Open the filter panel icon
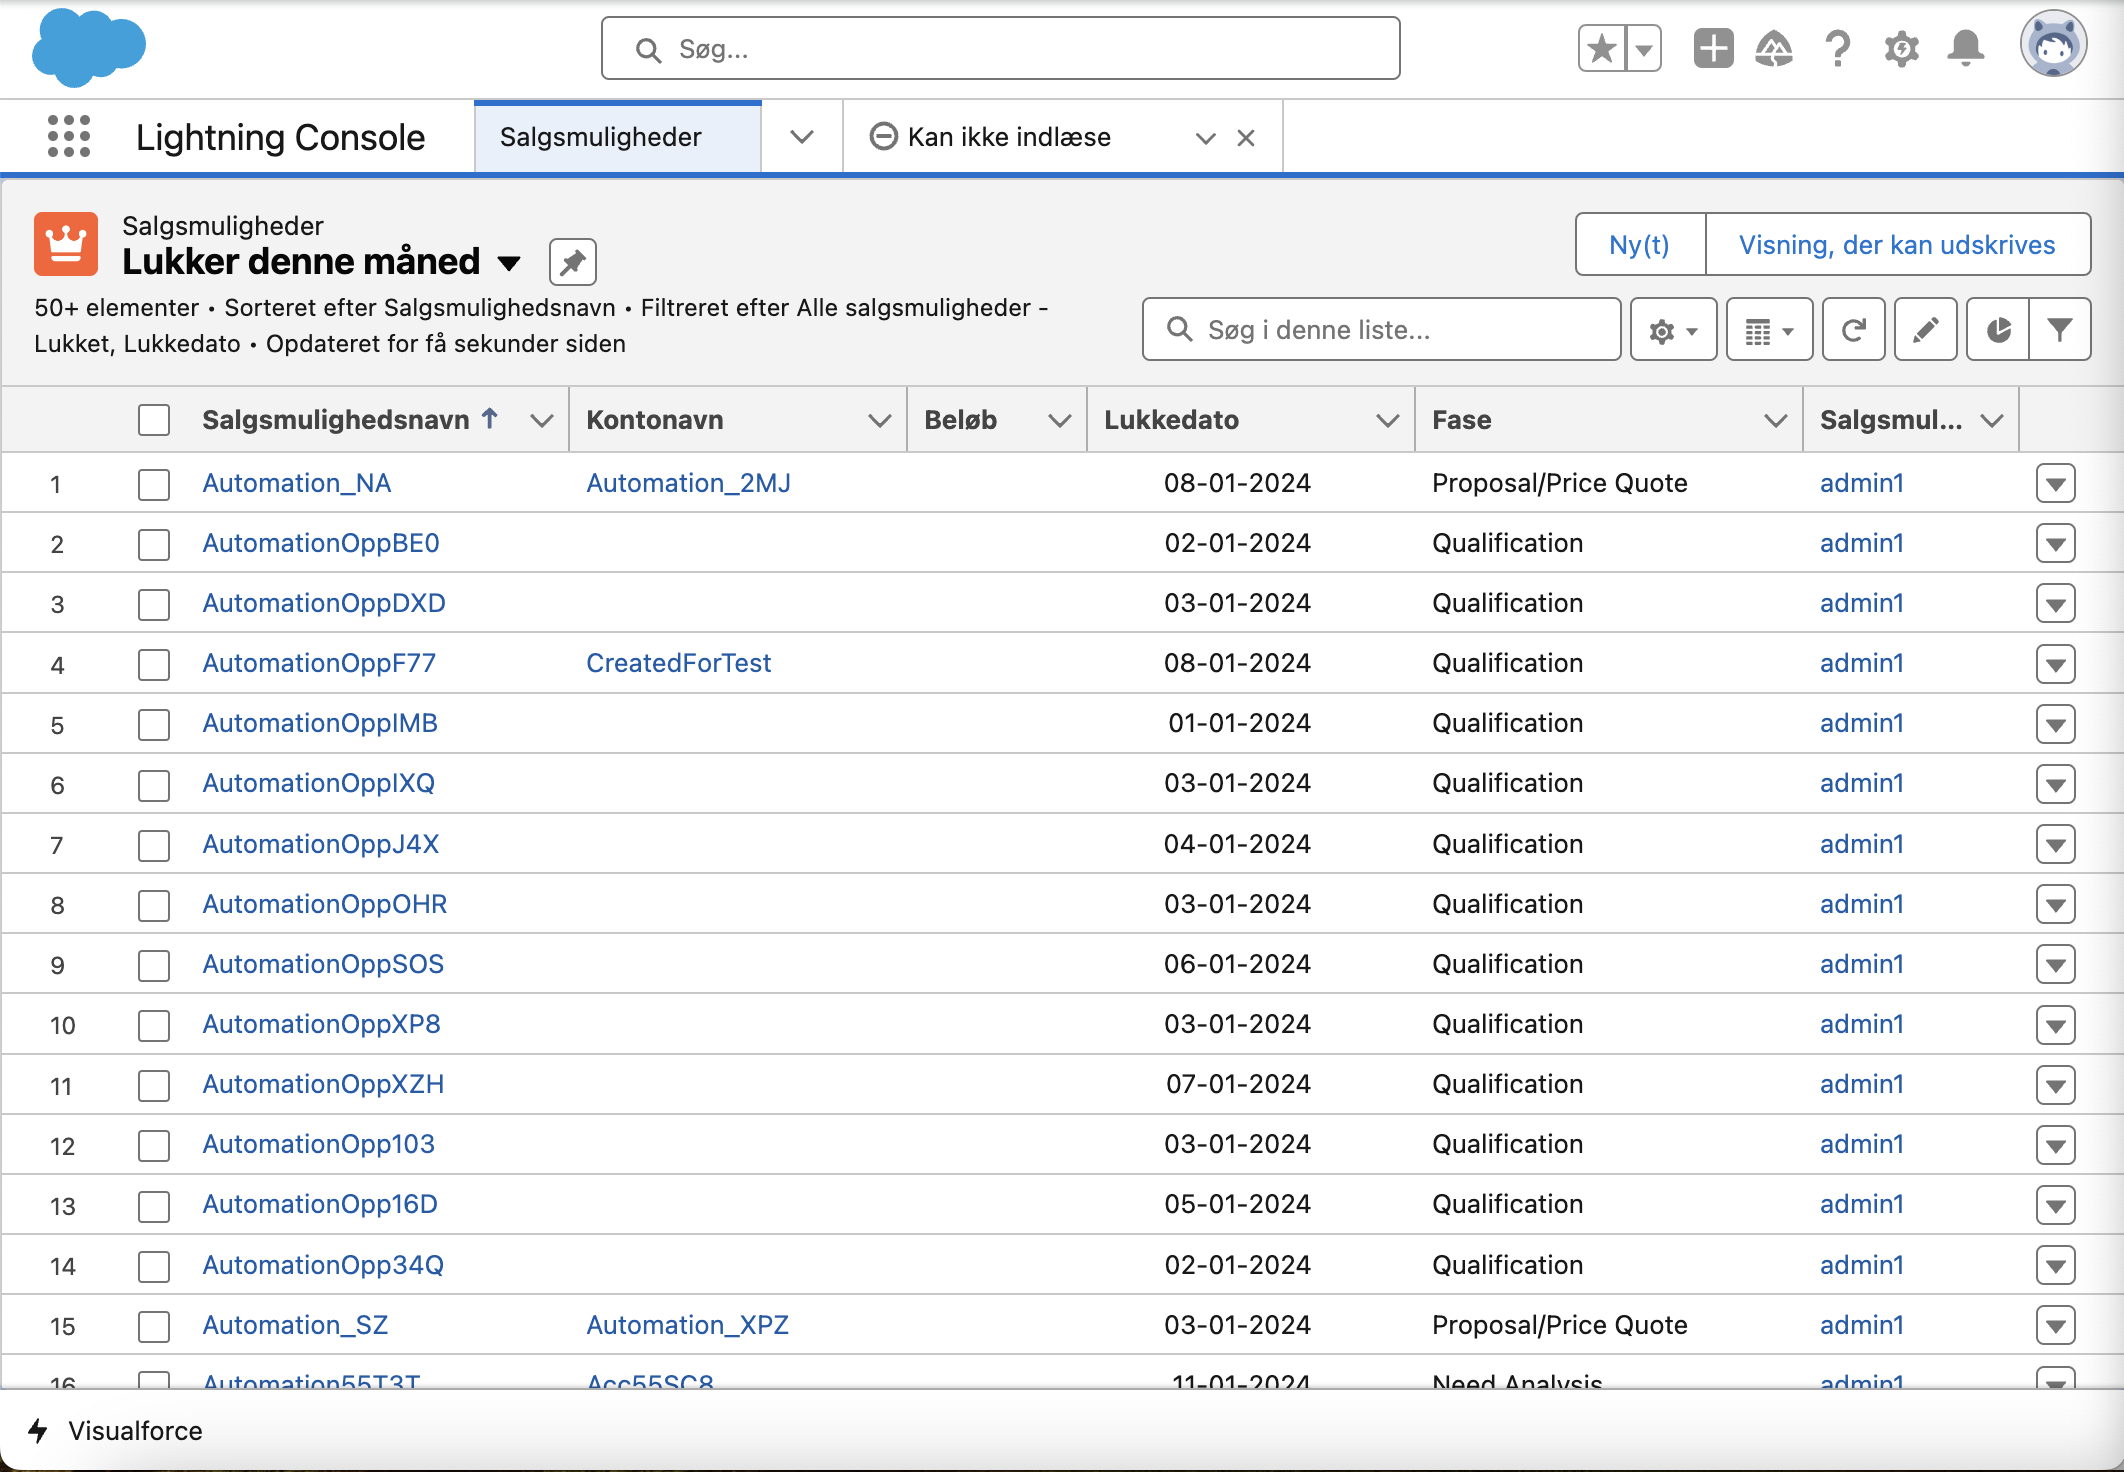Viewport: 2124px width, 1472px height. pyautogui.click(x=2058, y=329)
